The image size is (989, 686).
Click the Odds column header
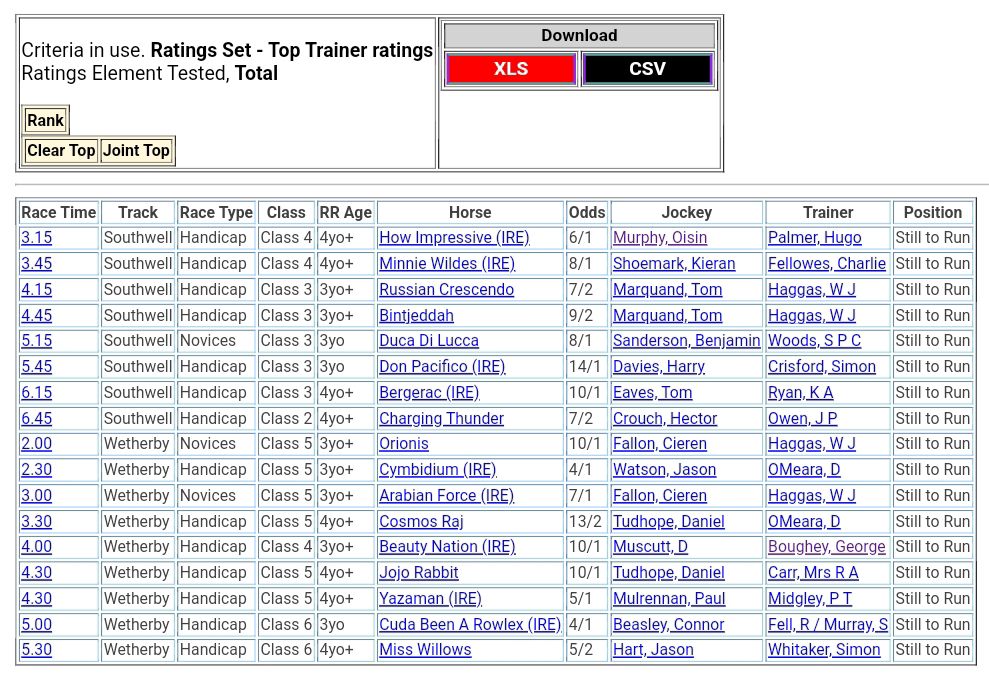pyautogui.click(x=587, y=212)
